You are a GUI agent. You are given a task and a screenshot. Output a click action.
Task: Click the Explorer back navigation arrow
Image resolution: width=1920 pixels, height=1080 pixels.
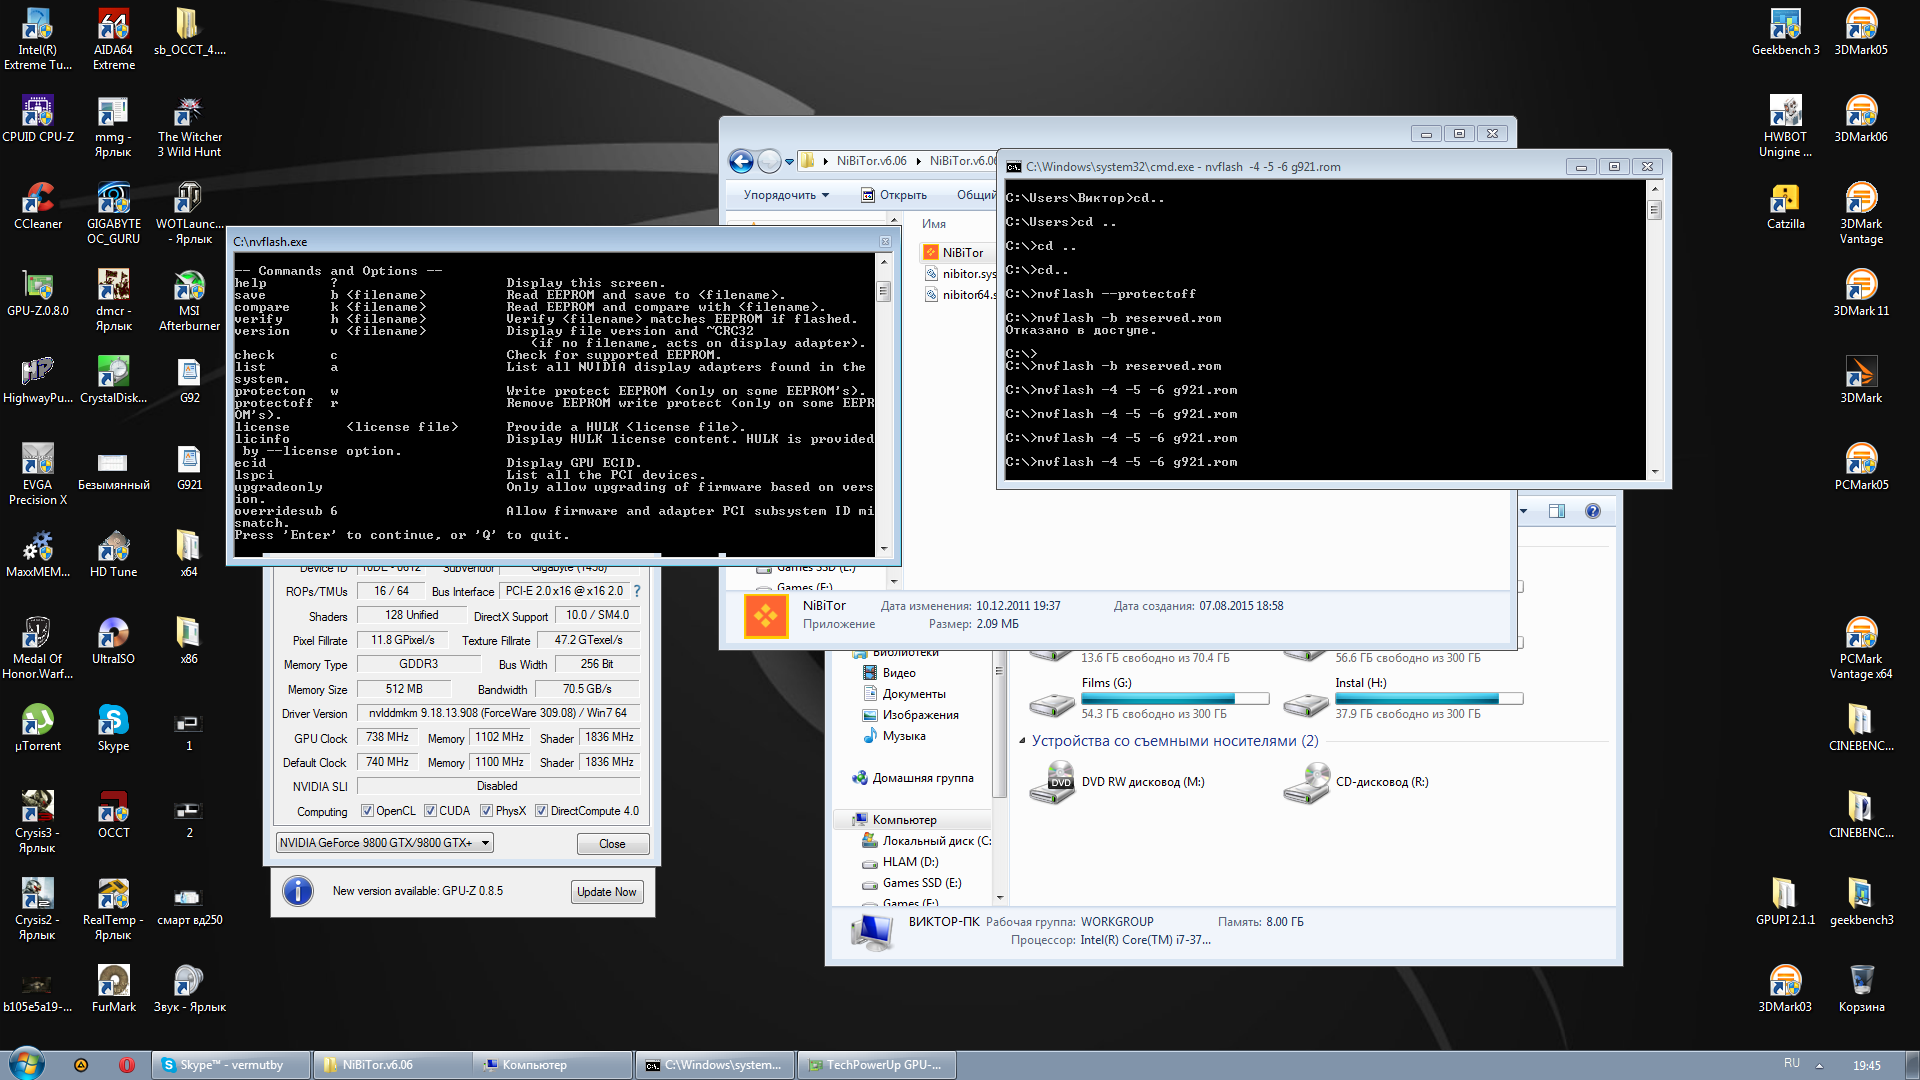741,161
